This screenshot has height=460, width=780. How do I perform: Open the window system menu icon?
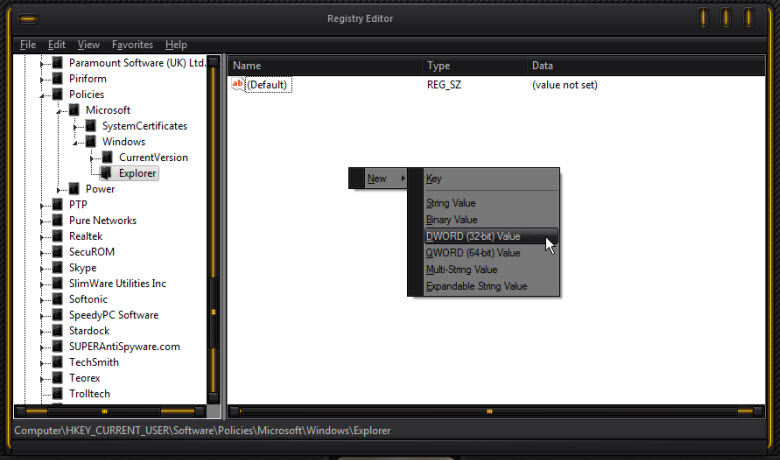coord(28,19)
